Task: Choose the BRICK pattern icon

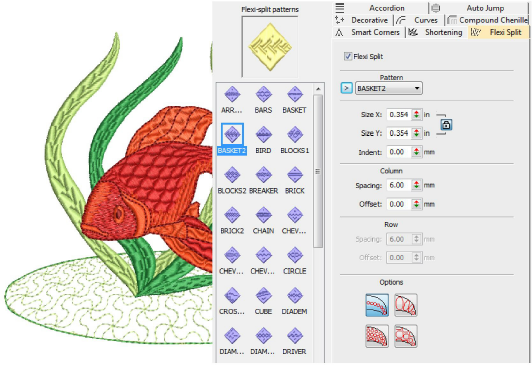Action: click(294, 175)
